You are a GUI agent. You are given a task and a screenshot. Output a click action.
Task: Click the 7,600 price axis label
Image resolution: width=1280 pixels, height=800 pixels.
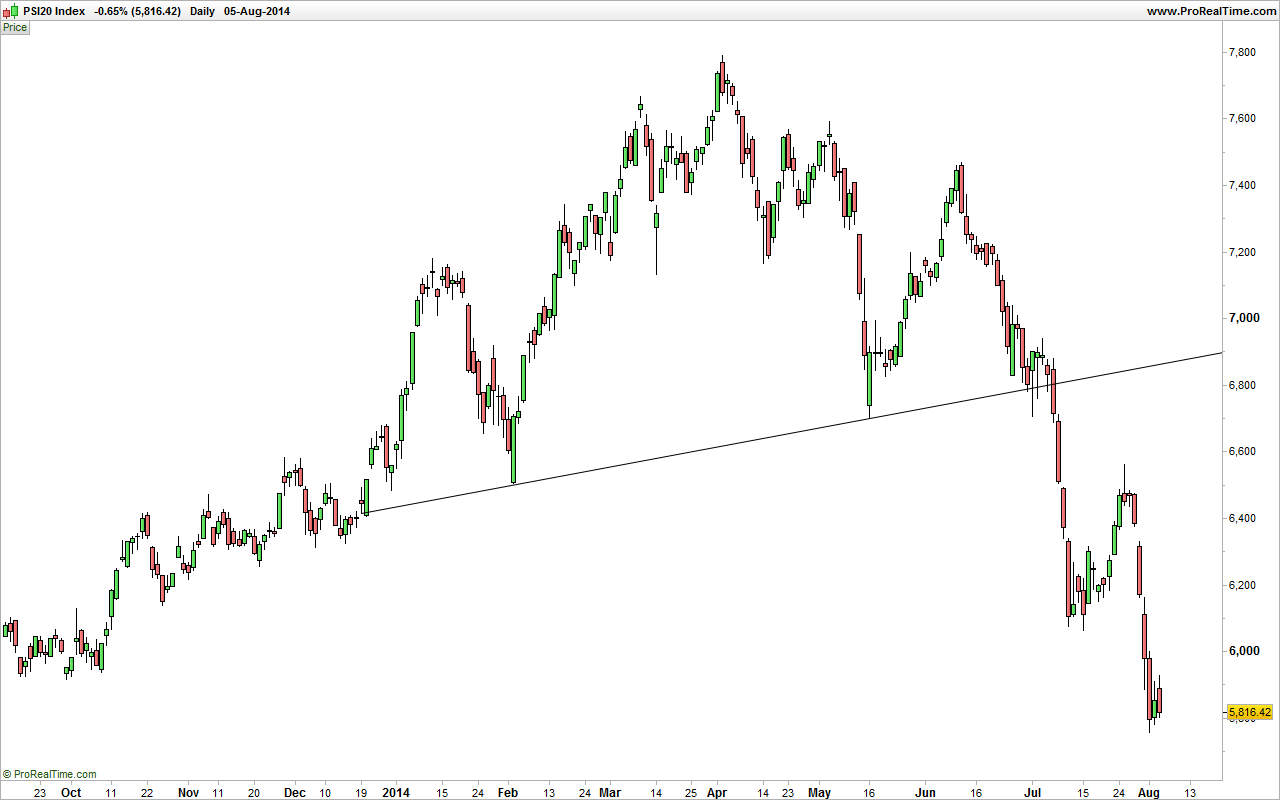1243,119
